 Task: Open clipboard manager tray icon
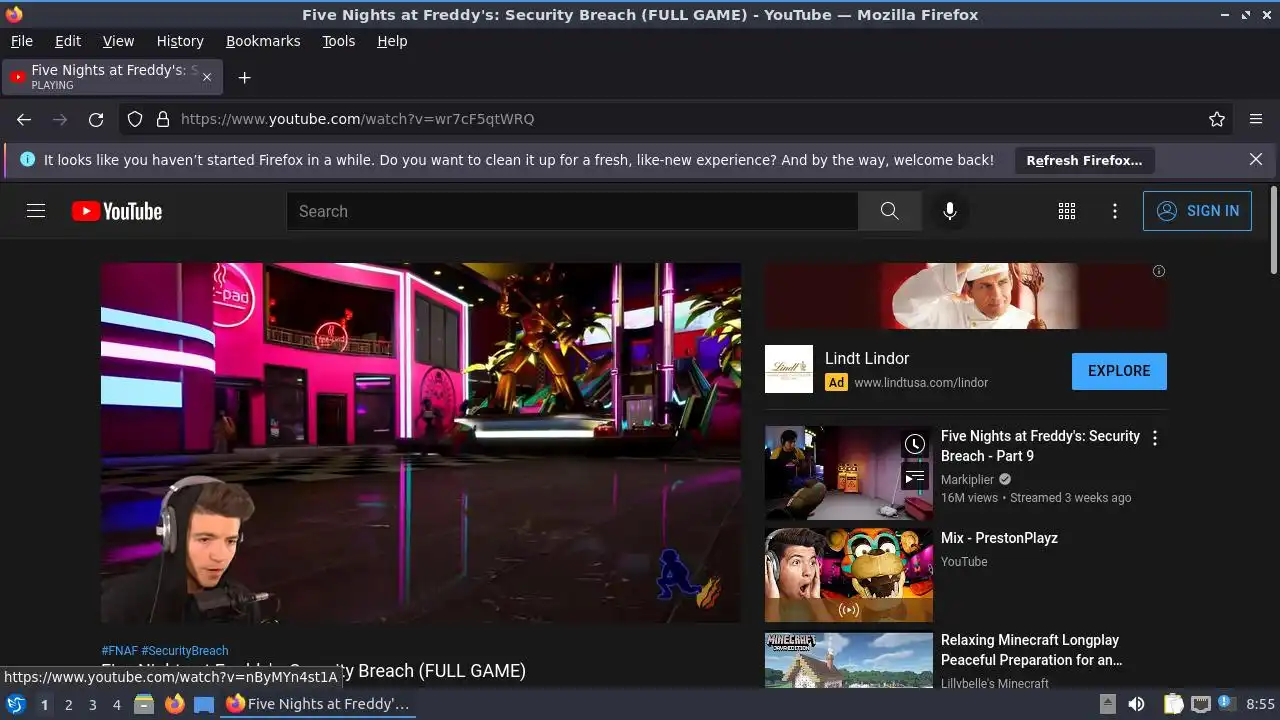point(1174,704)
